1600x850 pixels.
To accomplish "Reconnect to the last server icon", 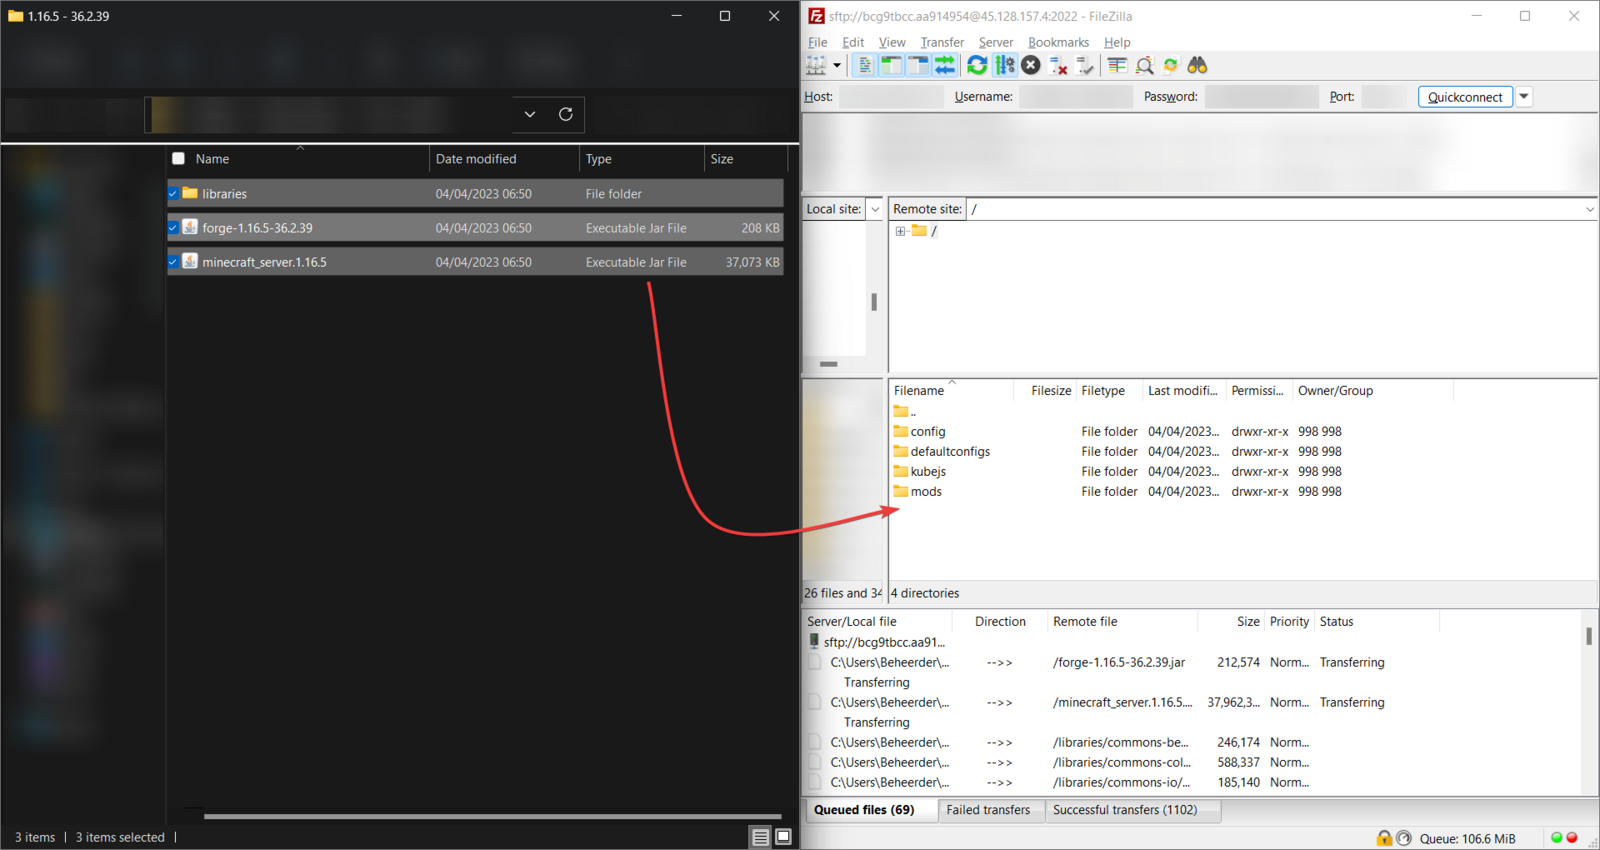I will tap(1085, 66).
